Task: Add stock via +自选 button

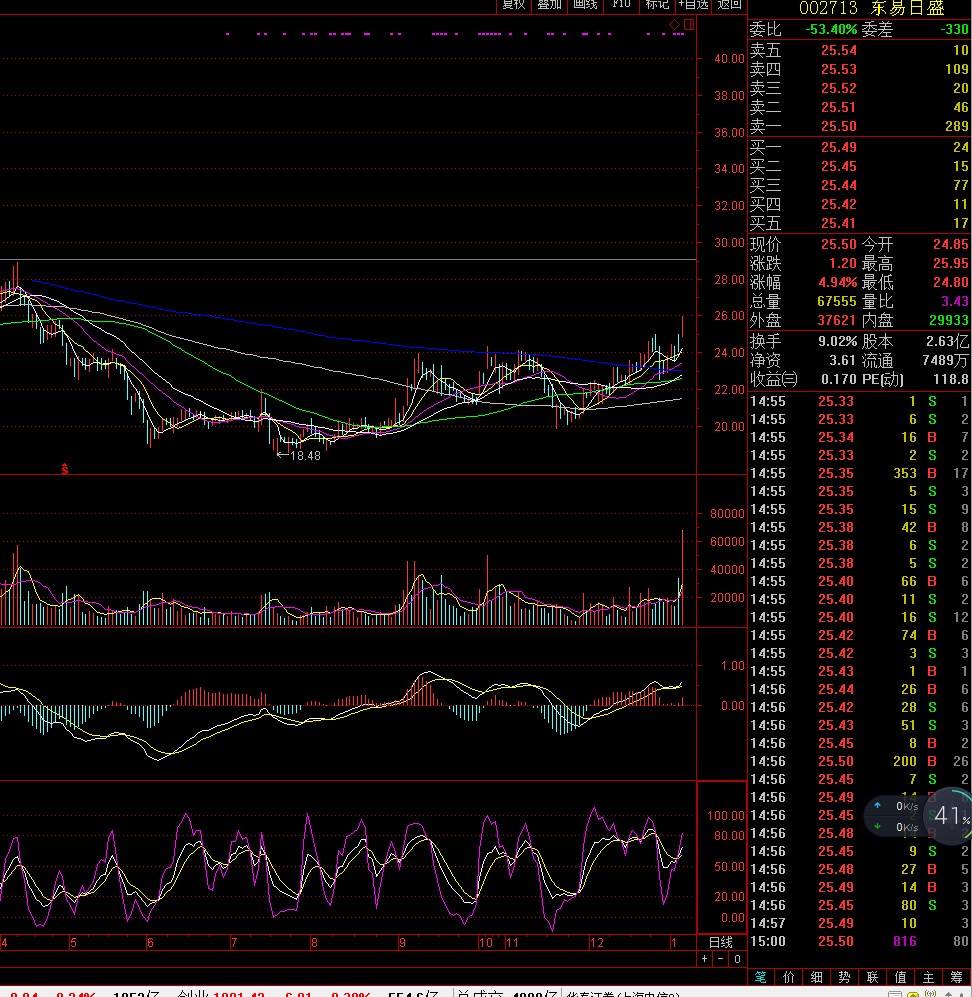Action: point(693,5)
